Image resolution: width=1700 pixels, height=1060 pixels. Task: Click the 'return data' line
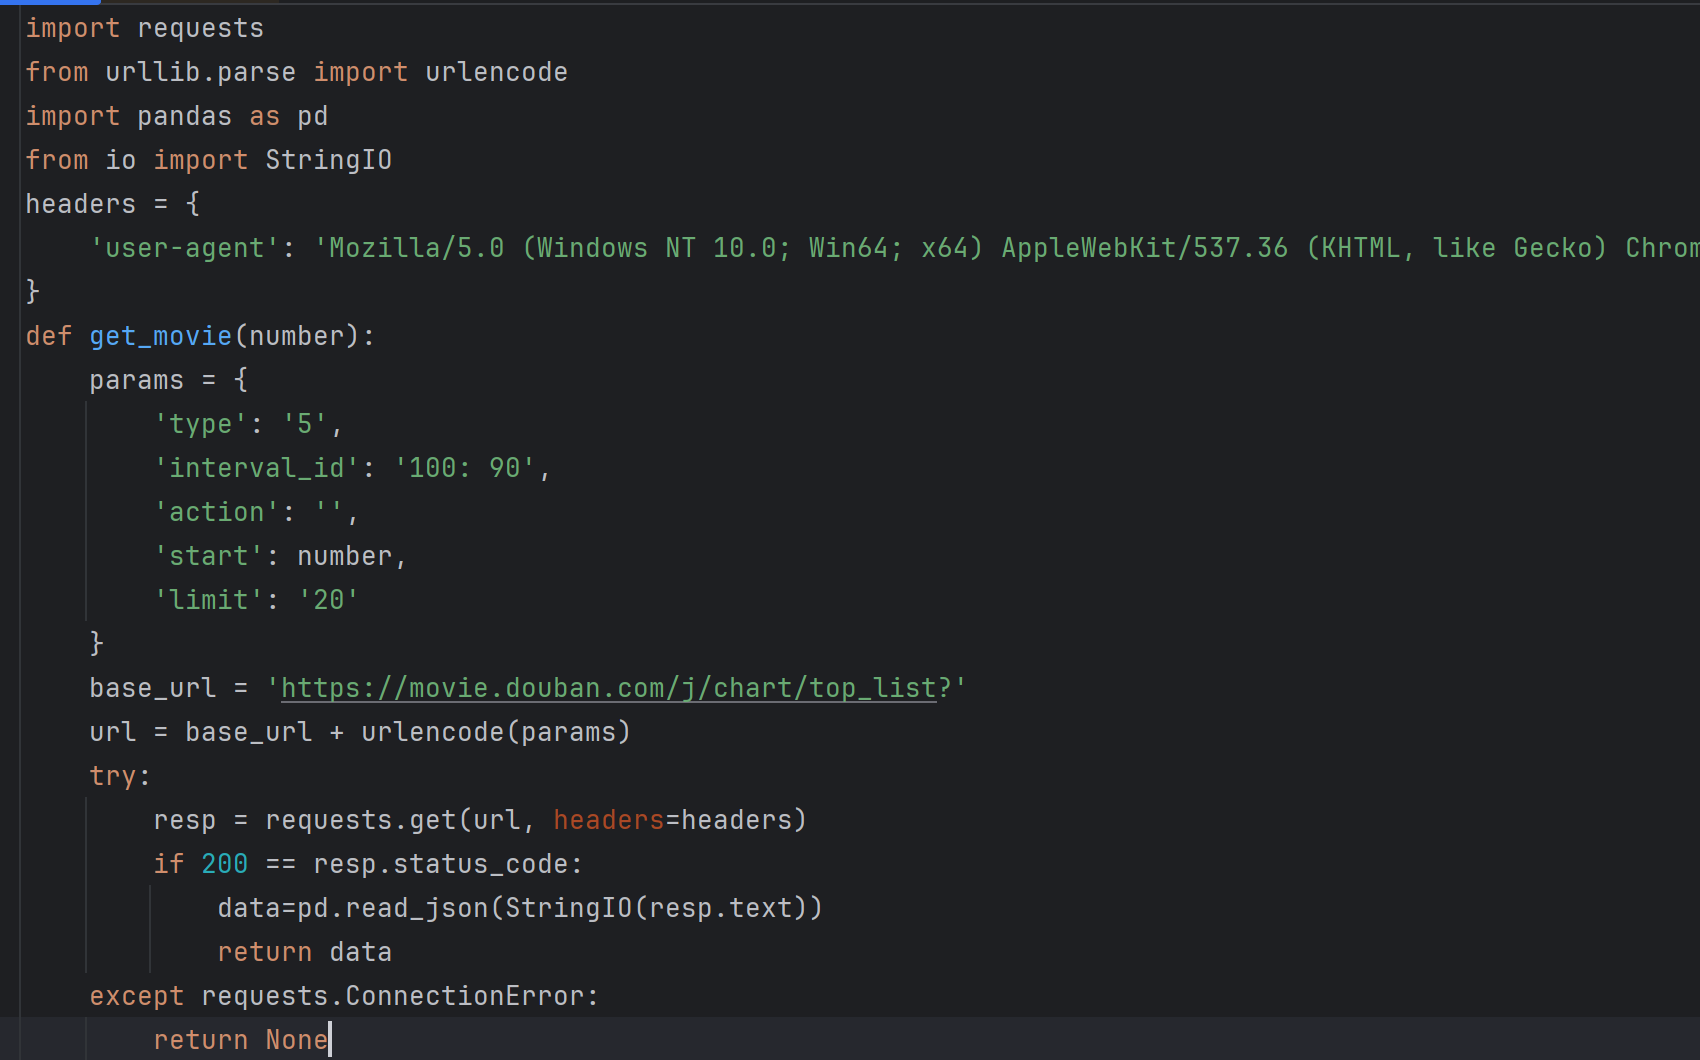(x=305, y=952)
